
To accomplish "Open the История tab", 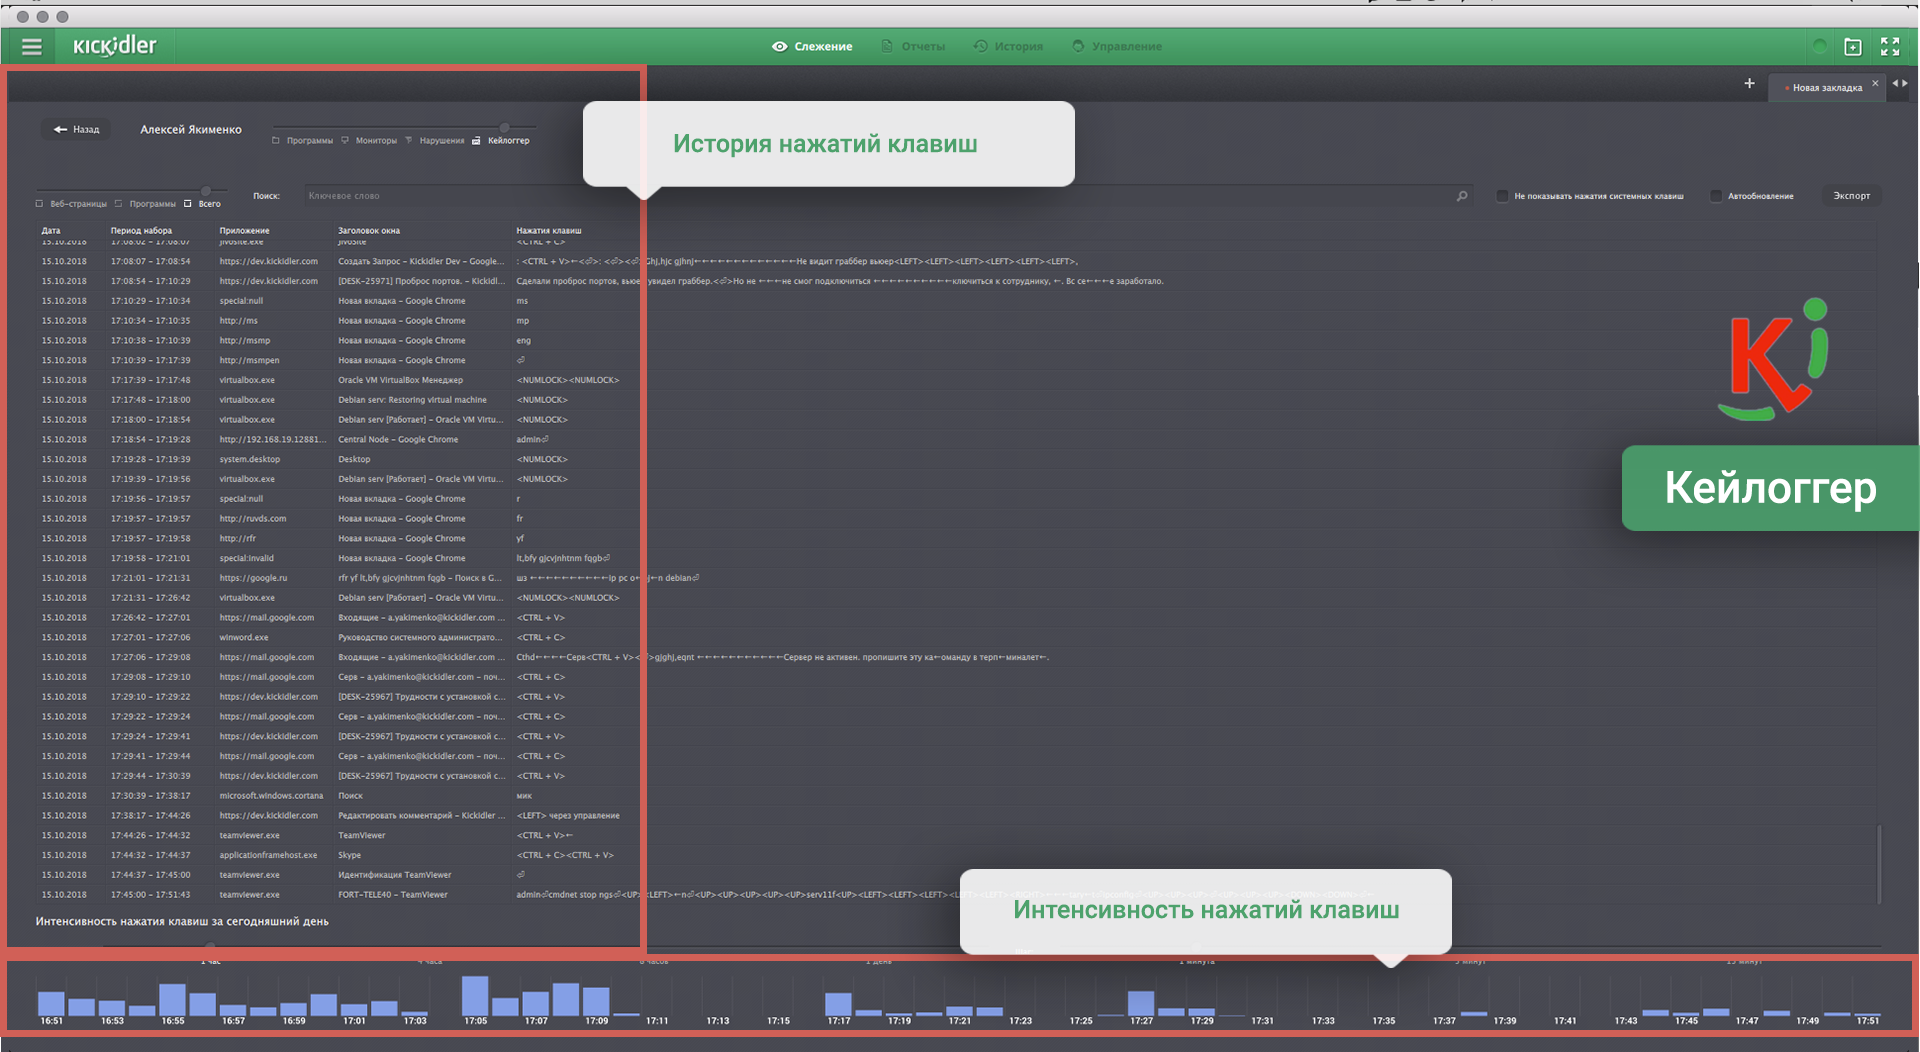I will pos(1008,47).
